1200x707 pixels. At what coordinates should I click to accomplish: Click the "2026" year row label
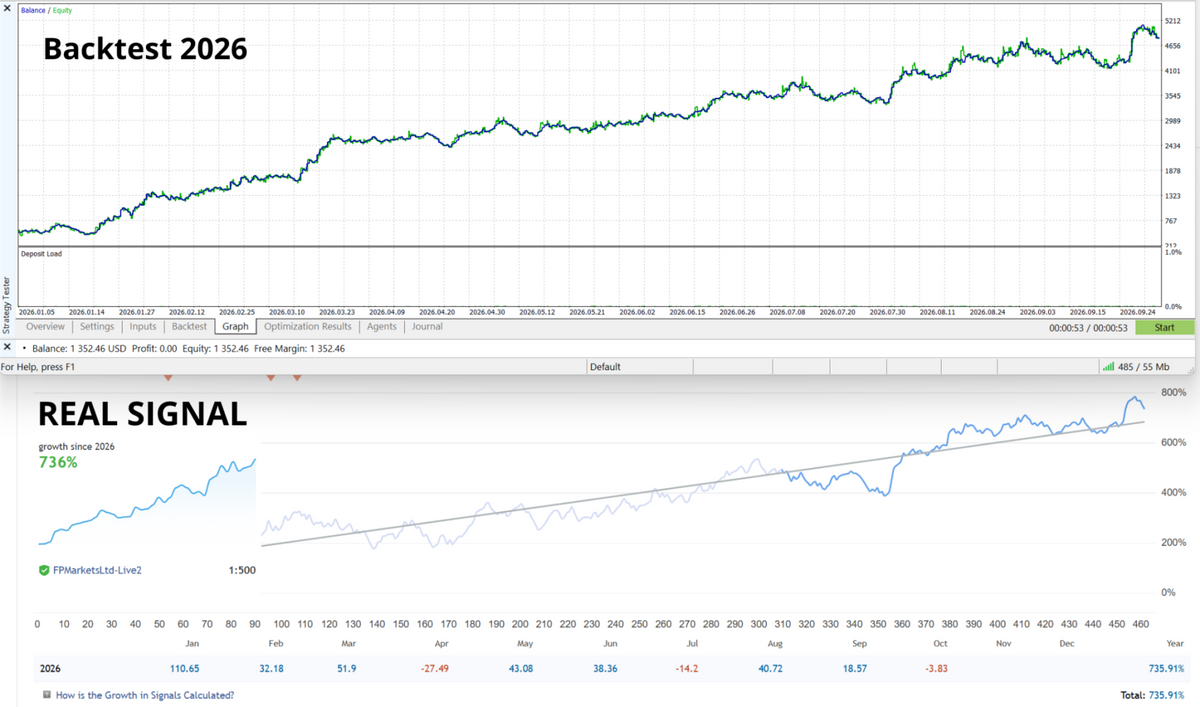(51, 667)
